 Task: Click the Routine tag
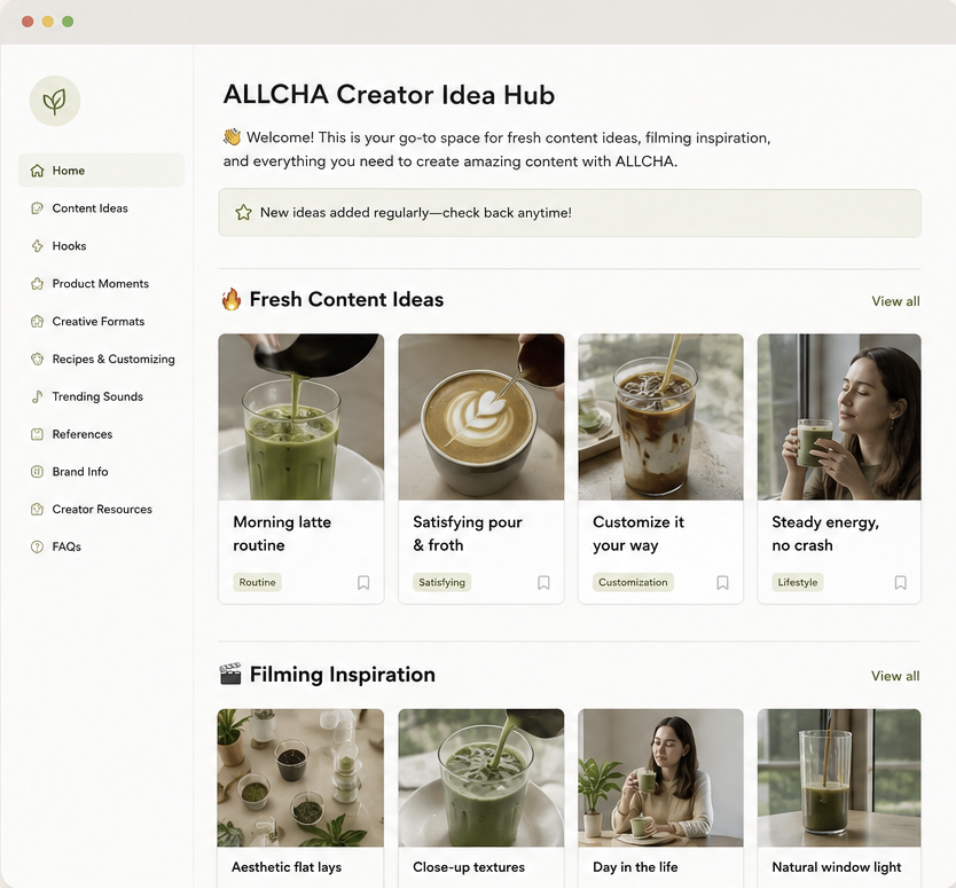(257, 582)
